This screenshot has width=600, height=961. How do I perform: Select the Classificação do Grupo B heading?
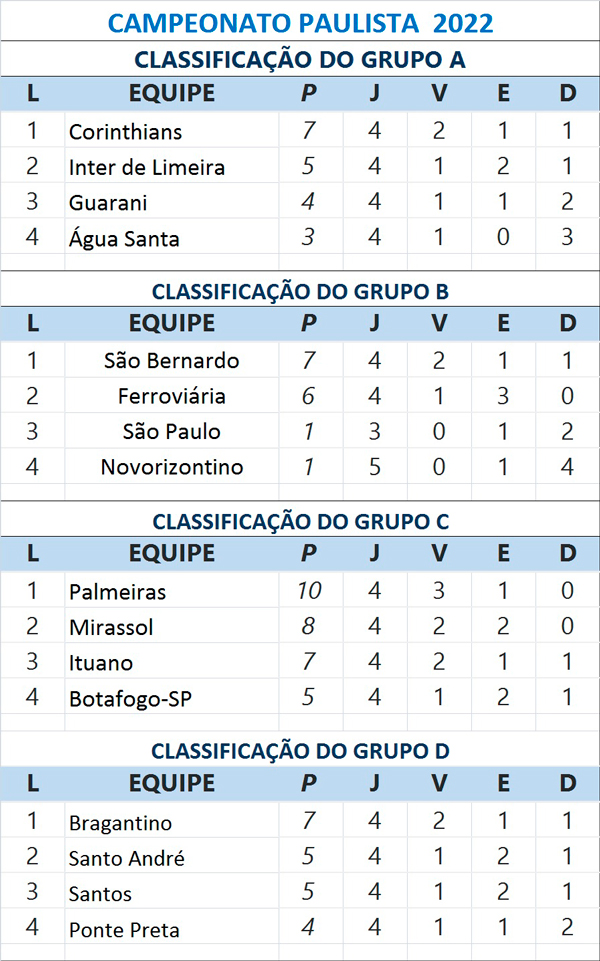pyautogui.click(x=300, y=291)
